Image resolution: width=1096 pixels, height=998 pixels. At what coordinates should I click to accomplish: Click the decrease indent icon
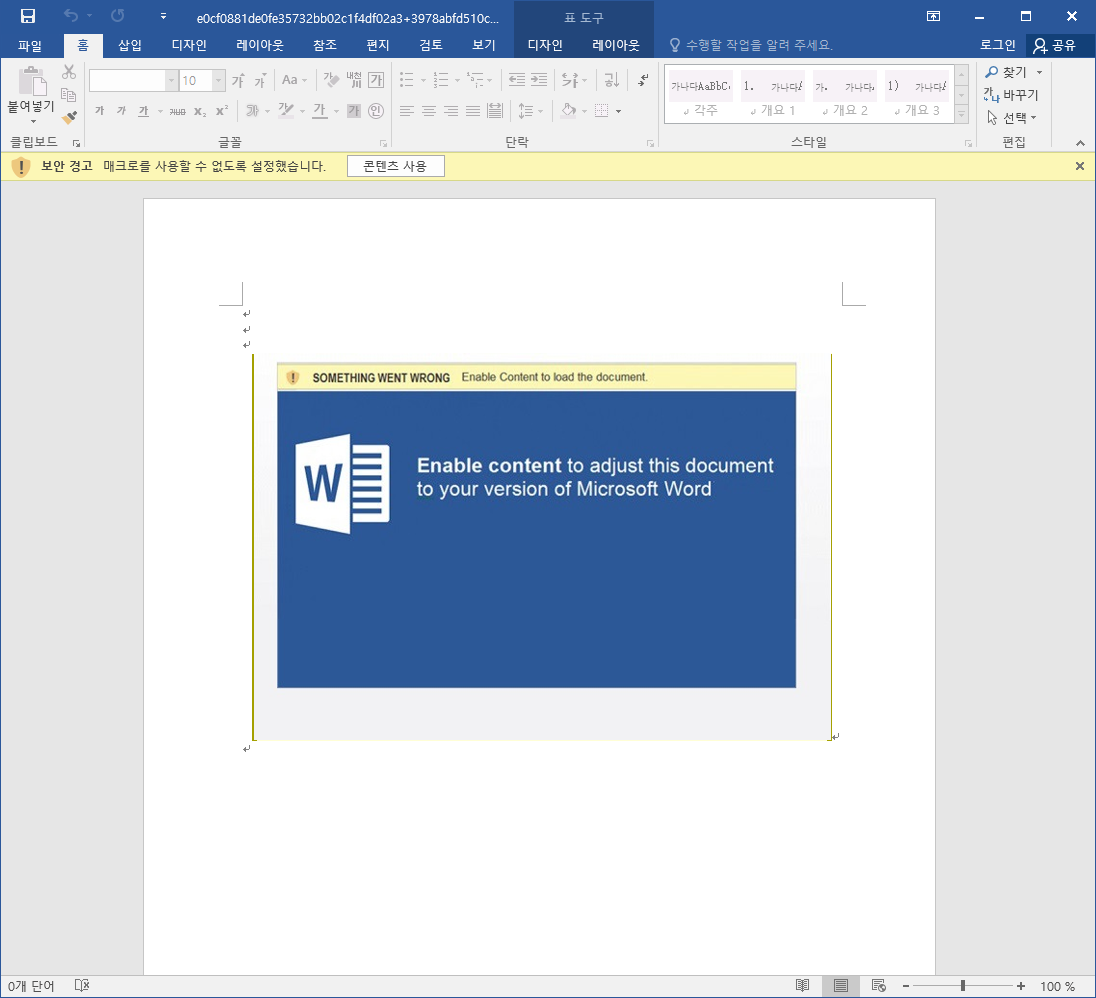[x=517, y=80]
